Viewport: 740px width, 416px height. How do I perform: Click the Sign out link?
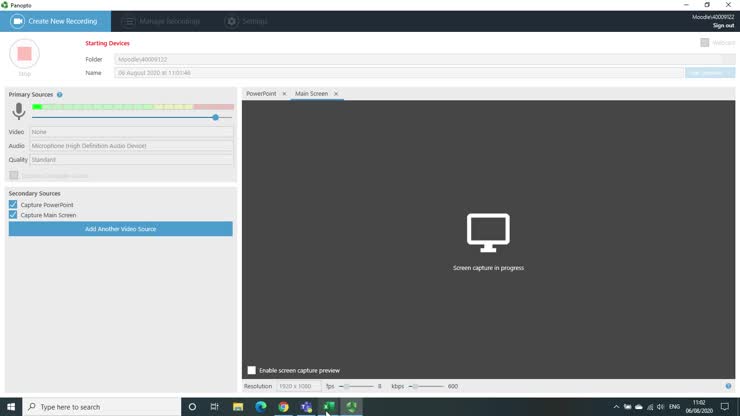click(723, 26)
